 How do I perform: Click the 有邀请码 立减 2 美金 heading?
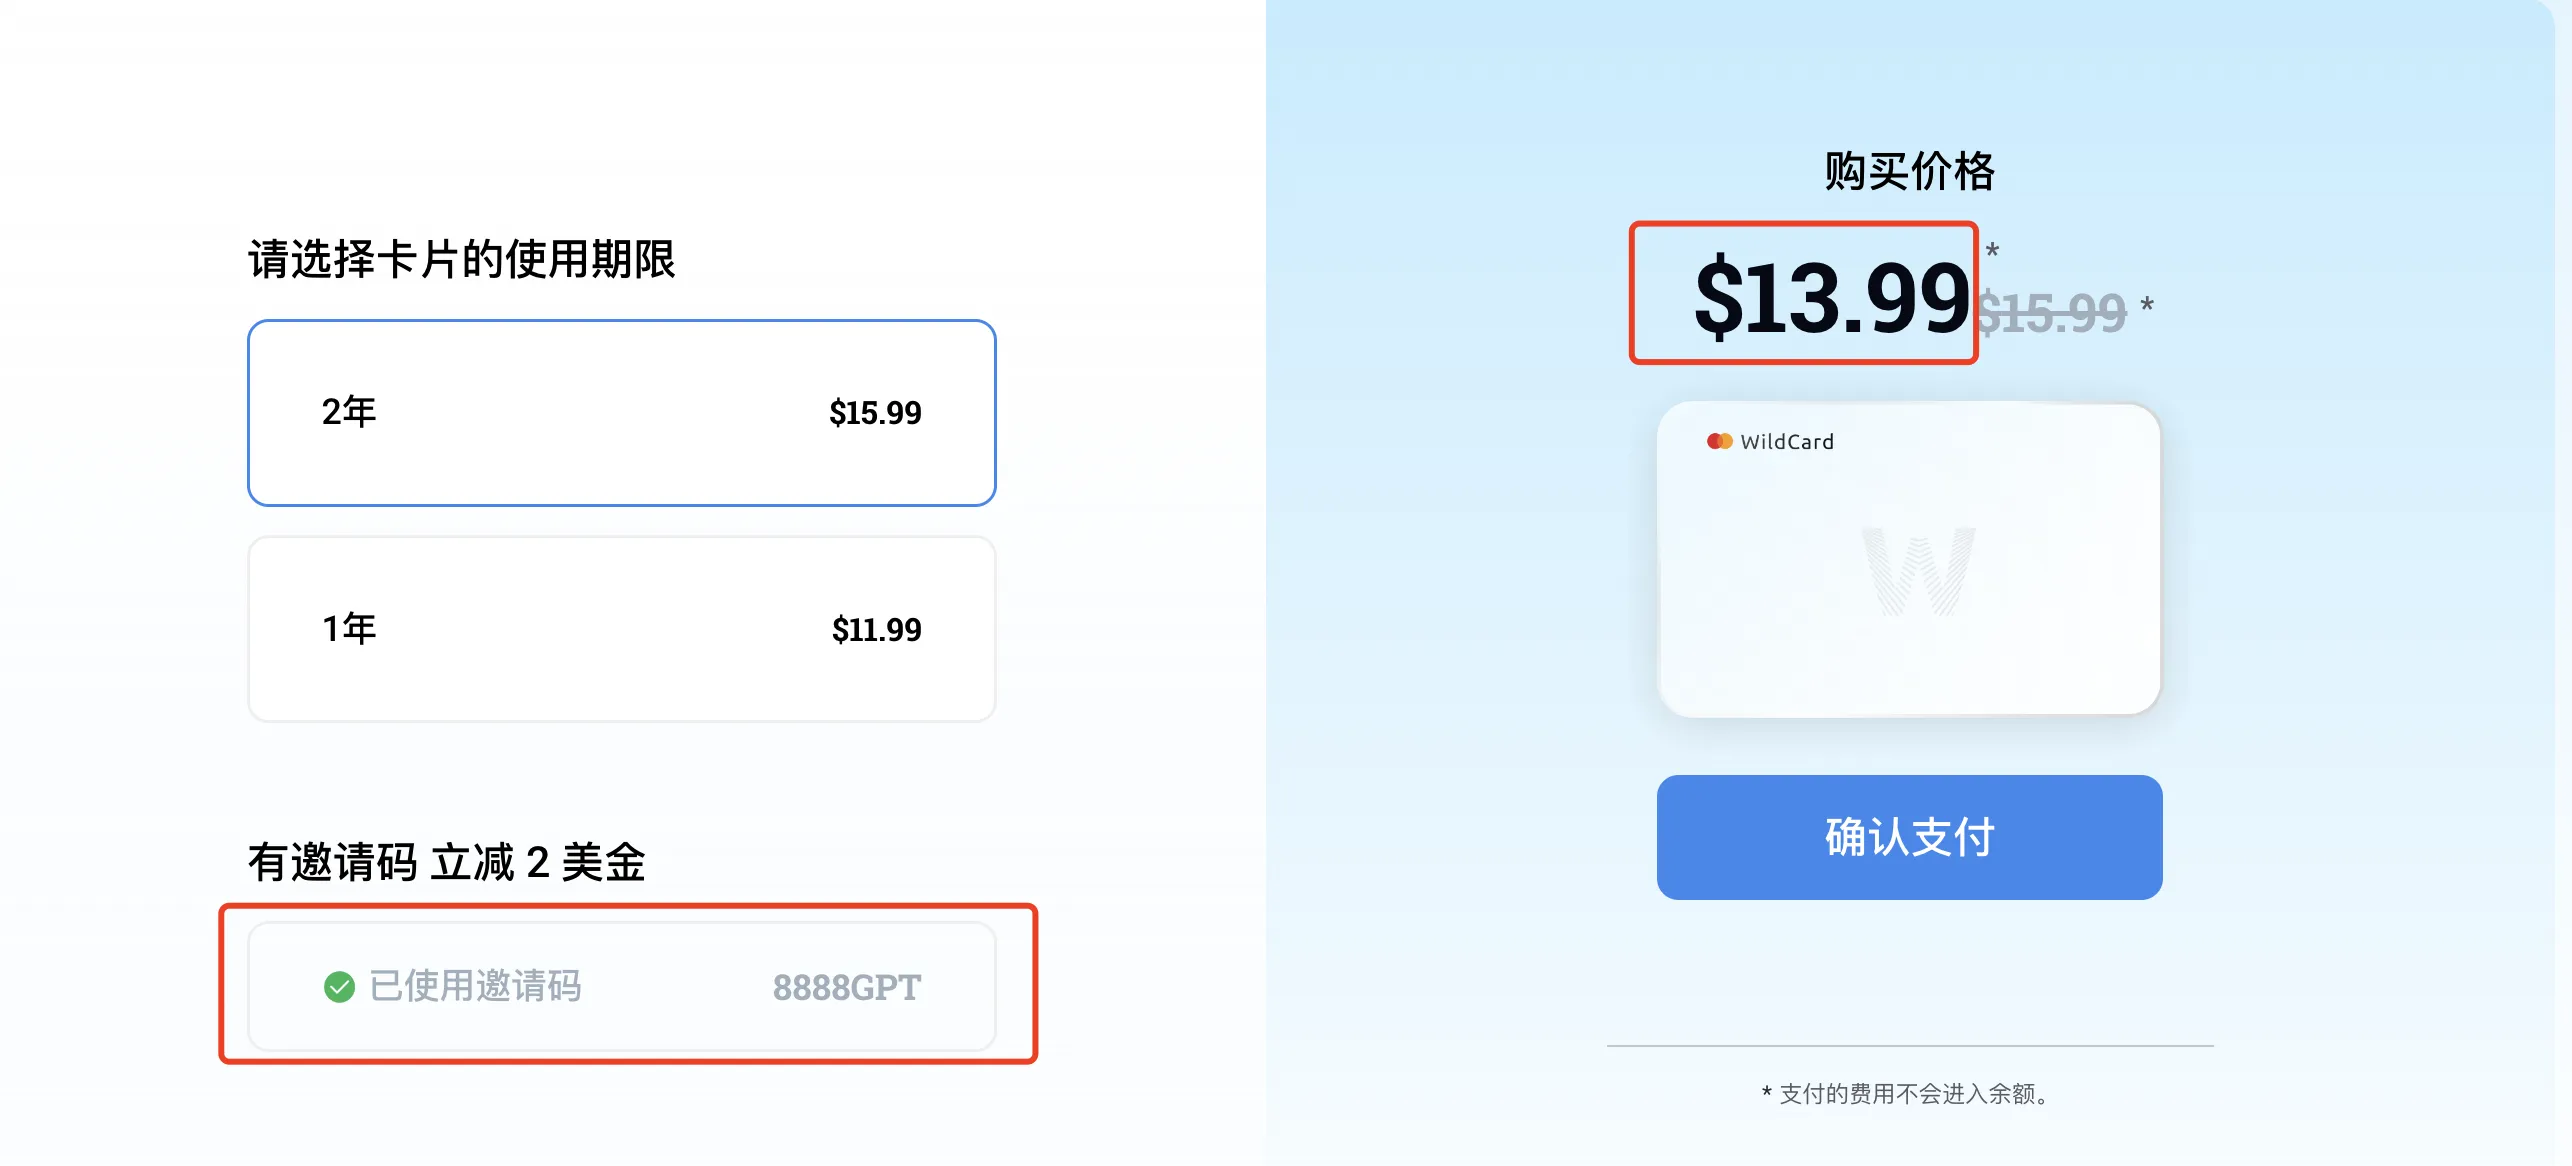pos(447,862)
